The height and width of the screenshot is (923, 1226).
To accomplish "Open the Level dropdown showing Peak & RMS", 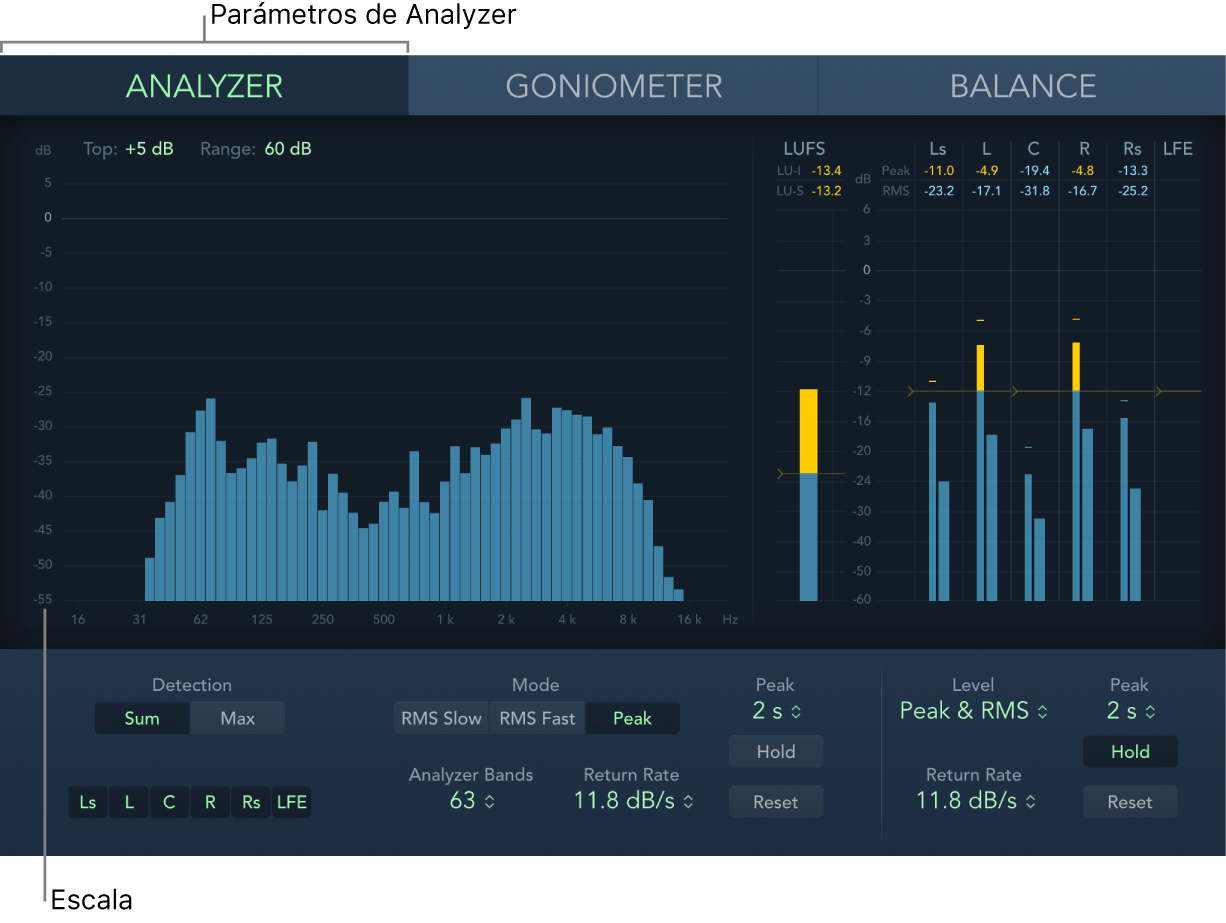I will (972, 711).
